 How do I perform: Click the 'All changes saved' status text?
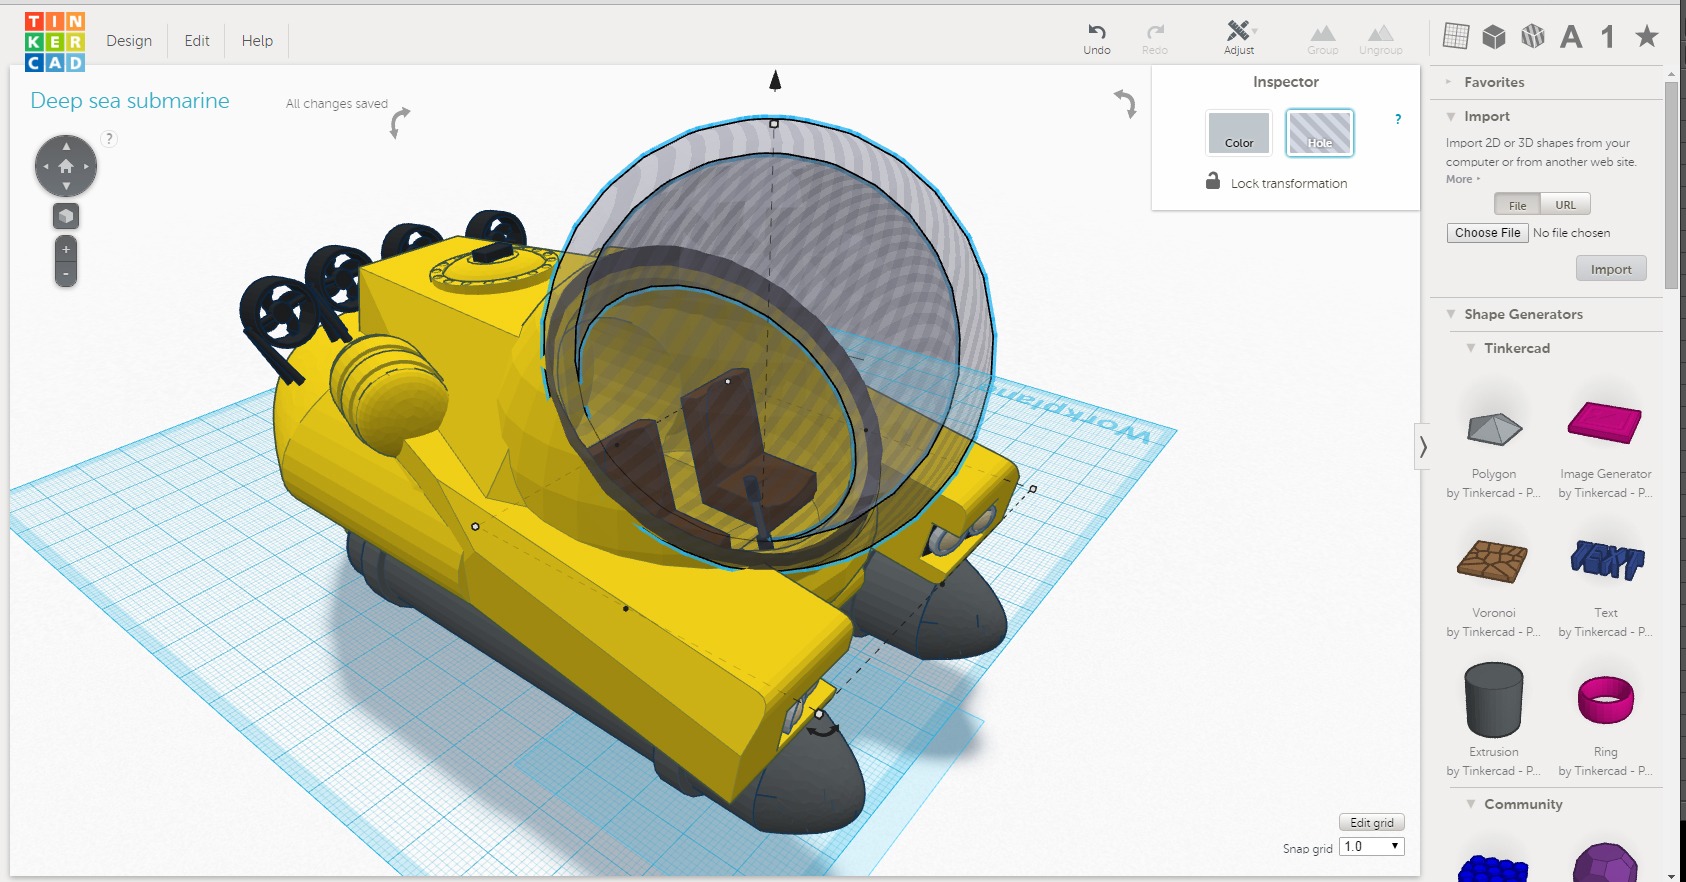tap(337, 103)
